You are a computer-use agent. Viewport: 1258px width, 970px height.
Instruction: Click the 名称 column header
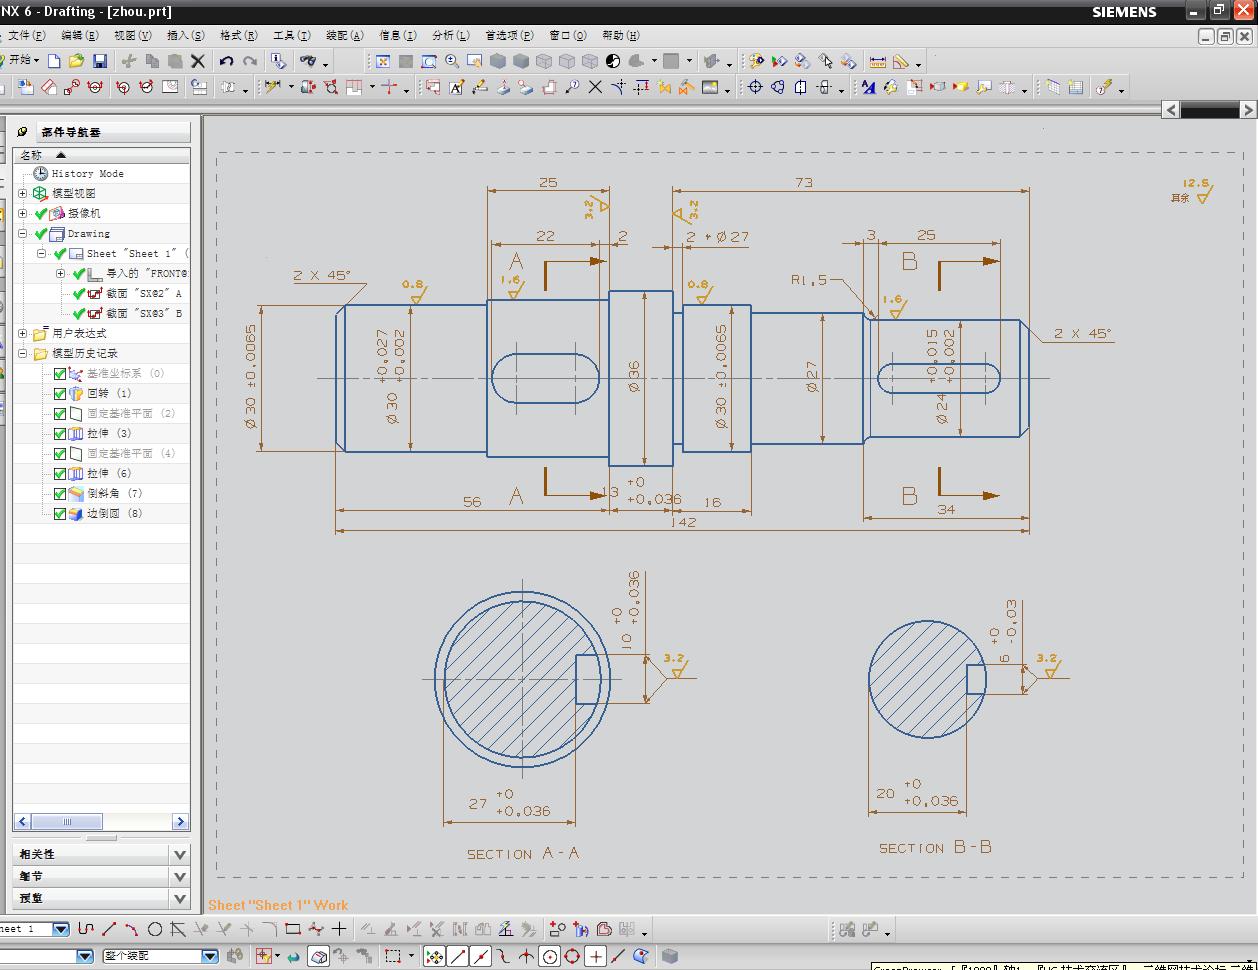point(32,155)
